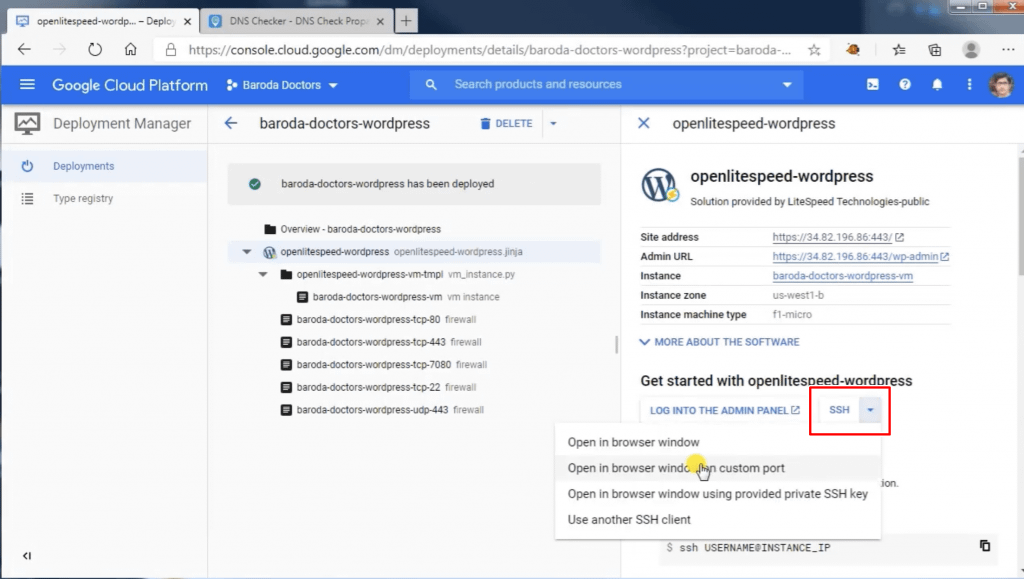Screen dimensions: 1024x579
Task: Click the browser extension icon beside the favorites star
Action: coord(852,50)
